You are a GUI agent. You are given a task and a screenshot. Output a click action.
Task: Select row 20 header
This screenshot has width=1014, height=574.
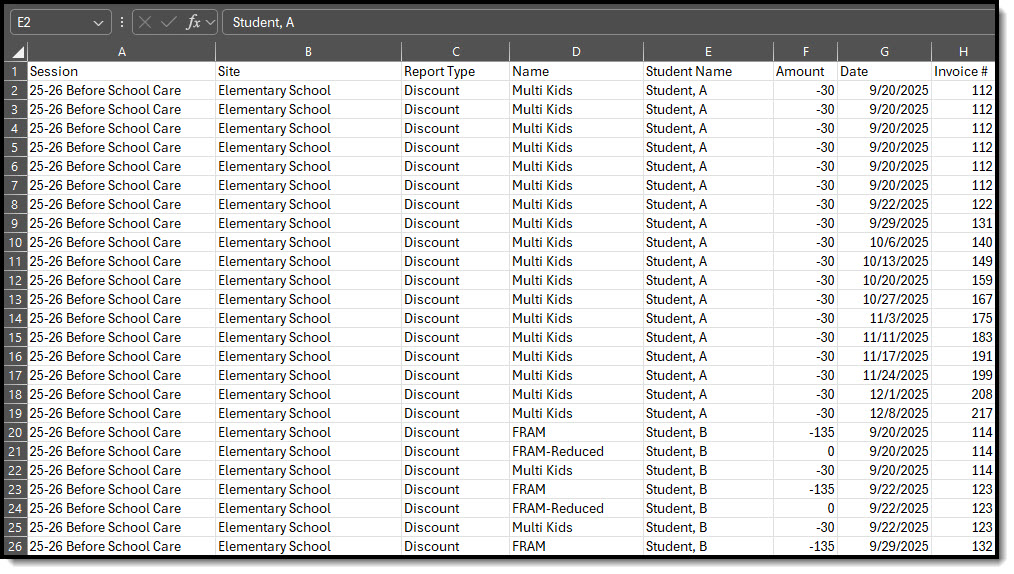[14, 432]
